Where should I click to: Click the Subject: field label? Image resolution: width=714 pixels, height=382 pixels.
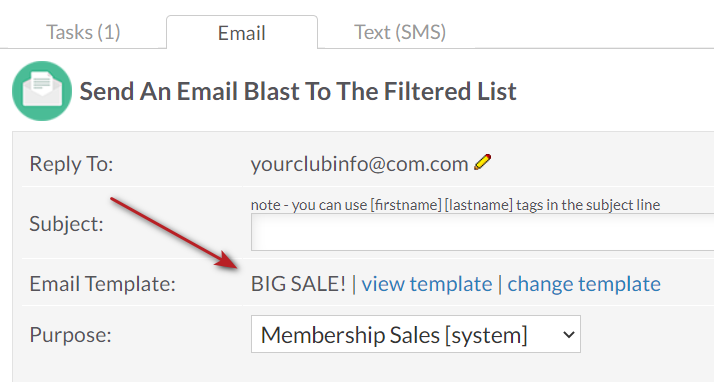(66, 224)
